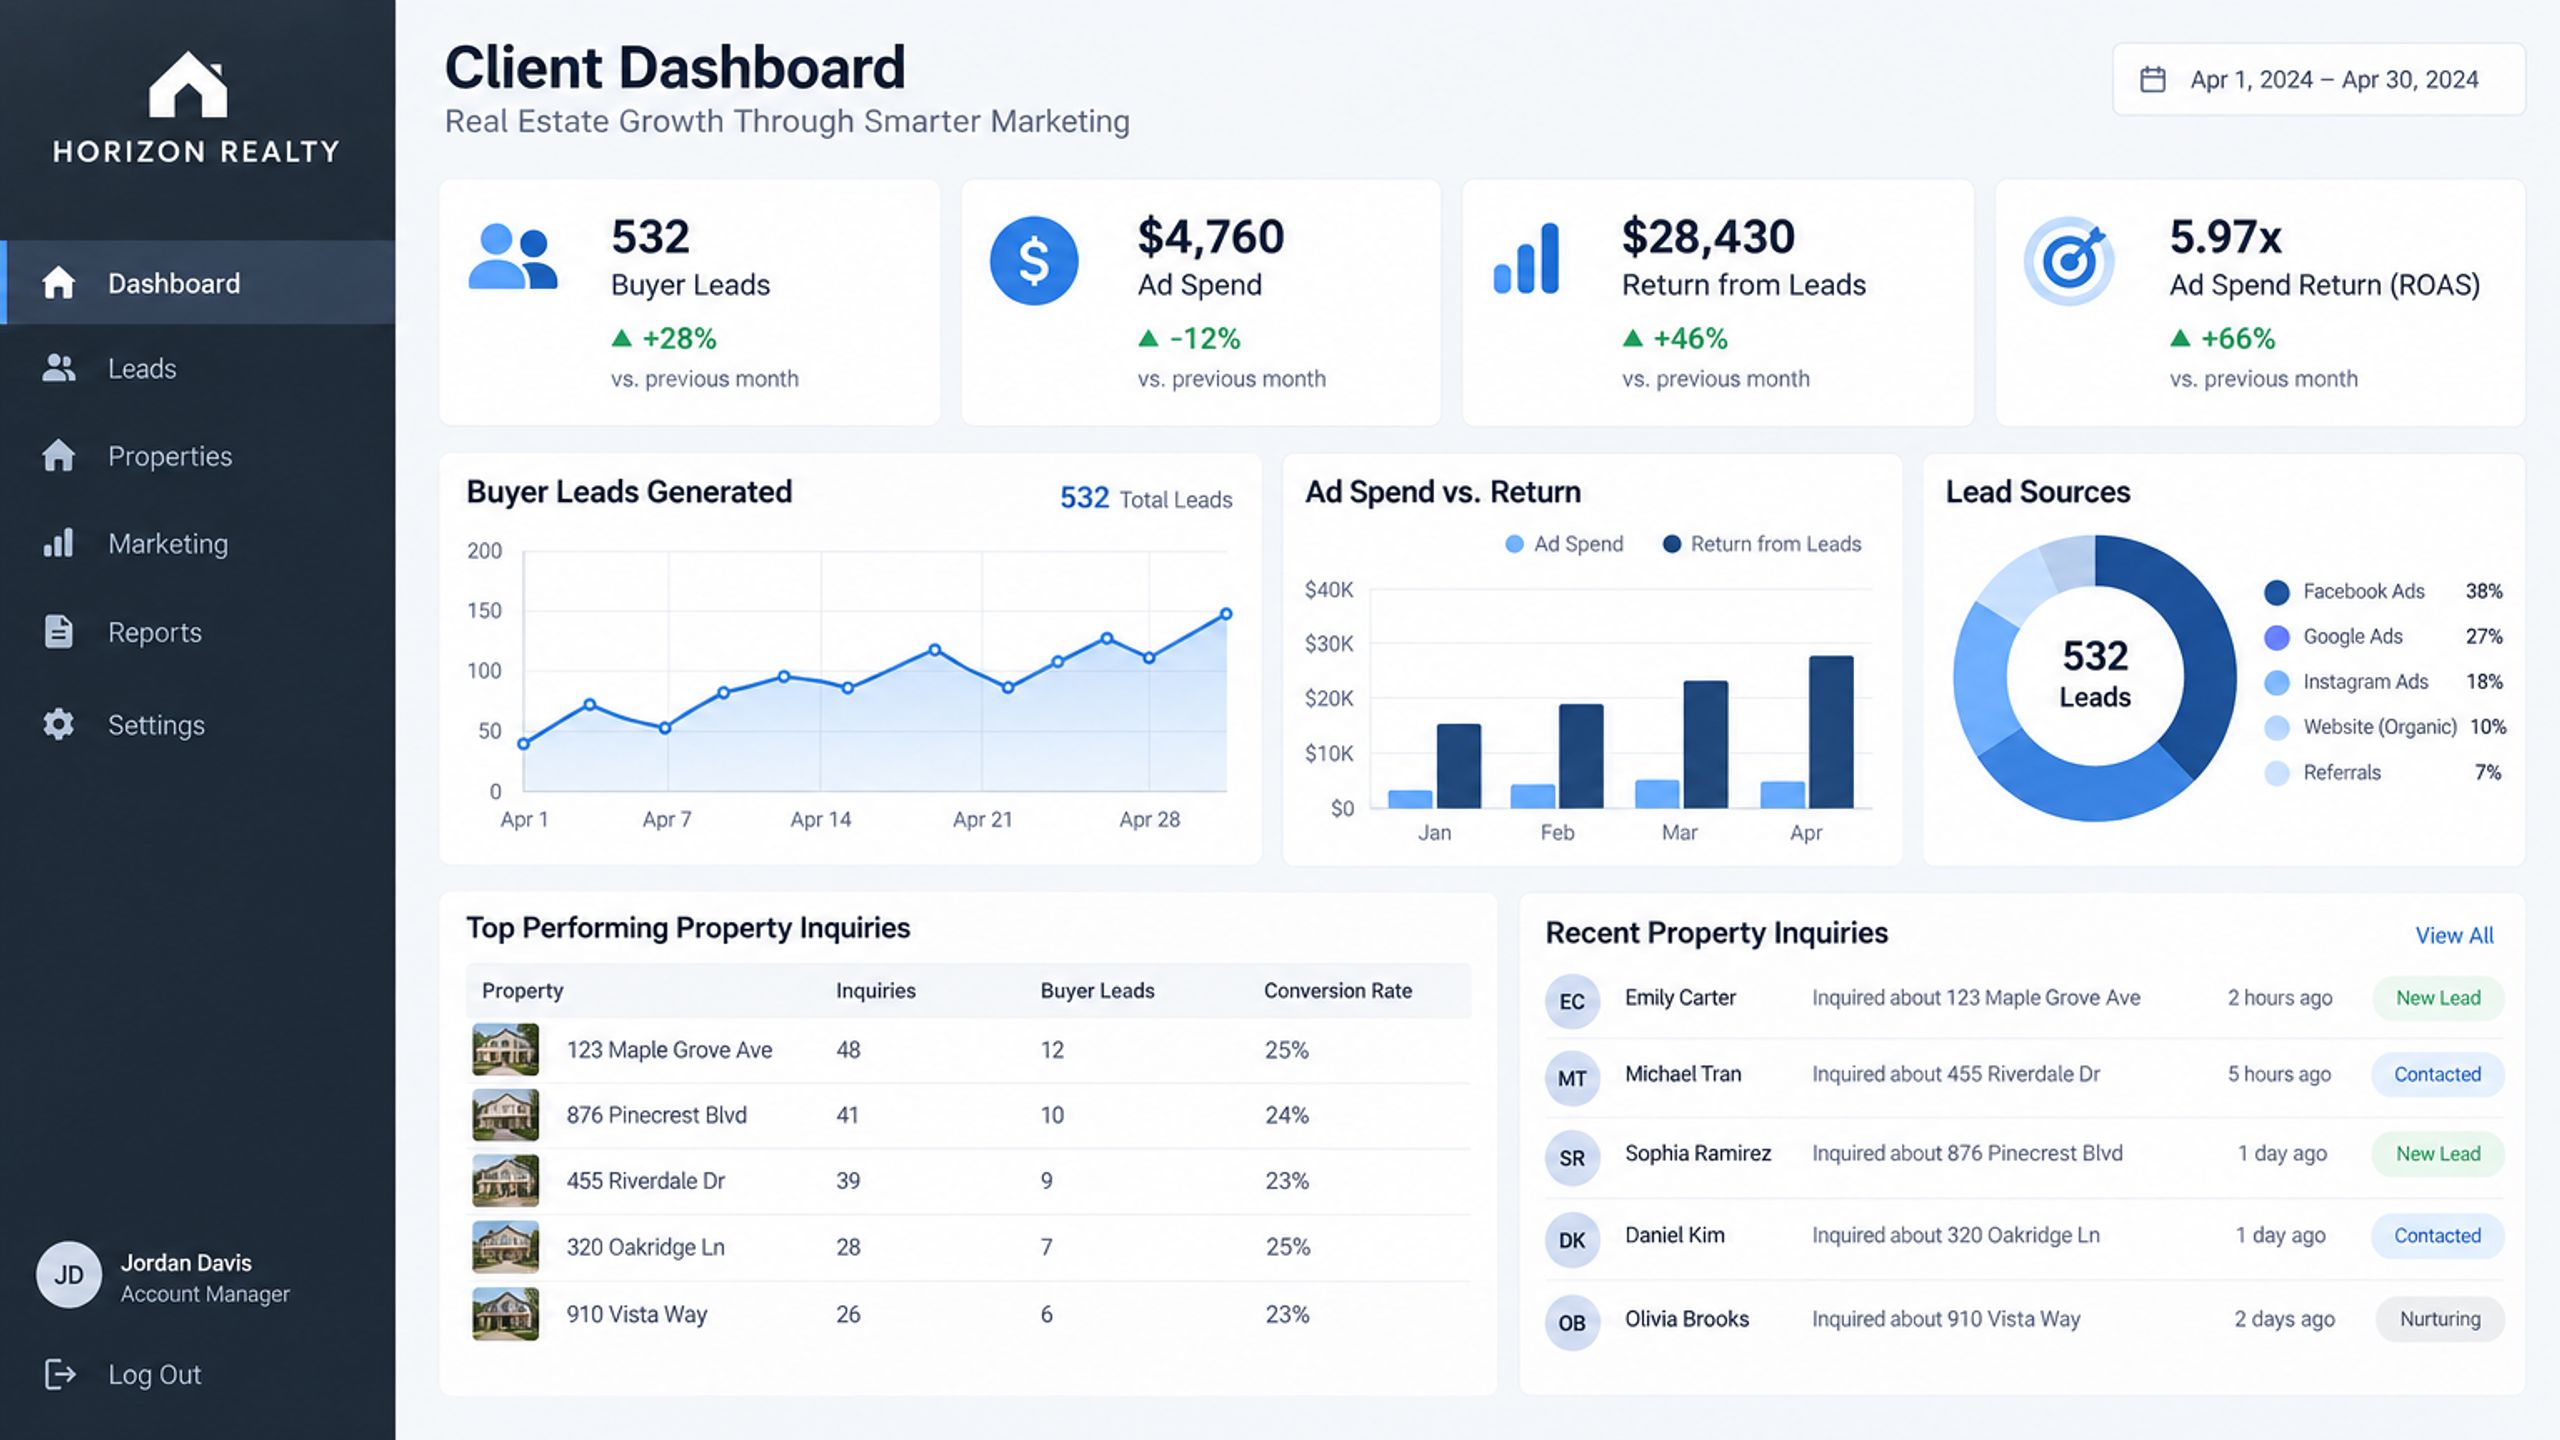Click the Leads people icon in sidebar
This screenshot has height=1440, width=2560.
[58, 368]
